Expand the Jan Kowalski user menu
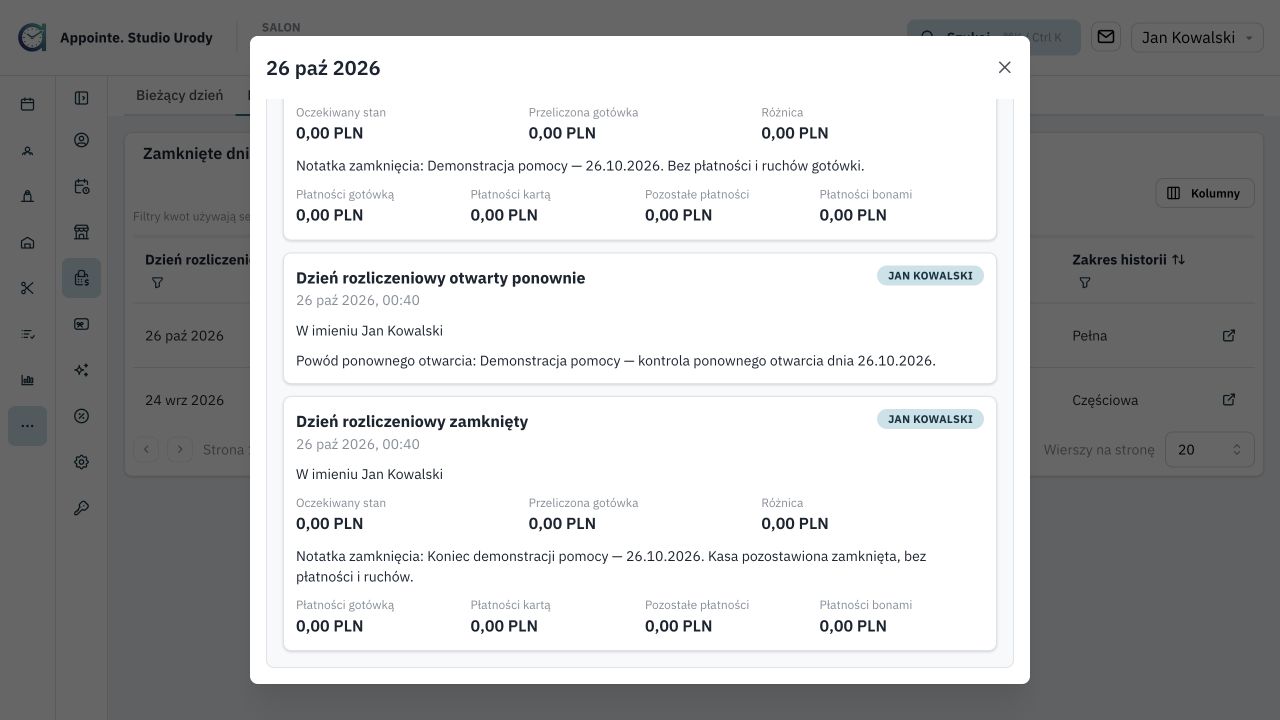The height and width of the screenshot is (720, 1280). [x=1197, y=37]
